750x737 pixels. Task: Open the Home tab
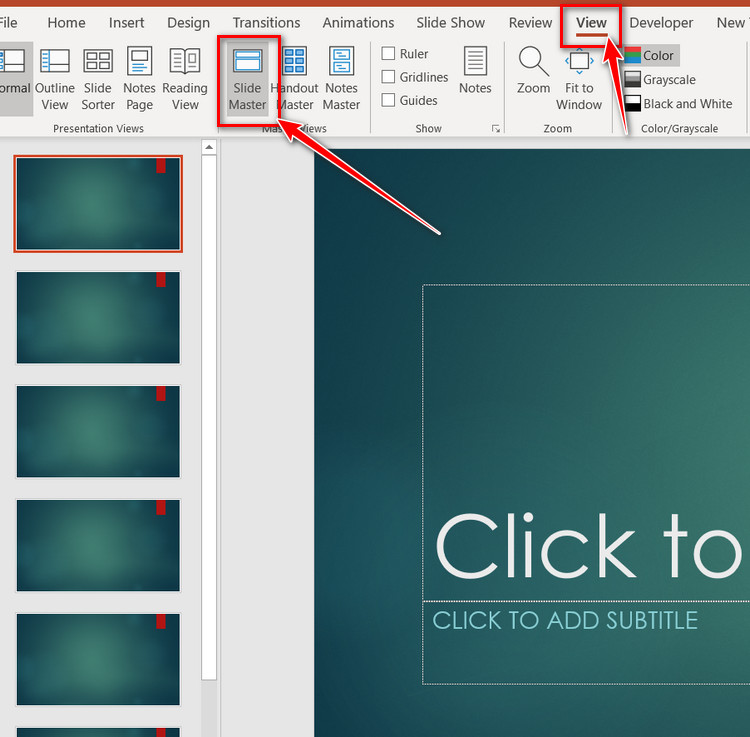click(x=66, y=22)
